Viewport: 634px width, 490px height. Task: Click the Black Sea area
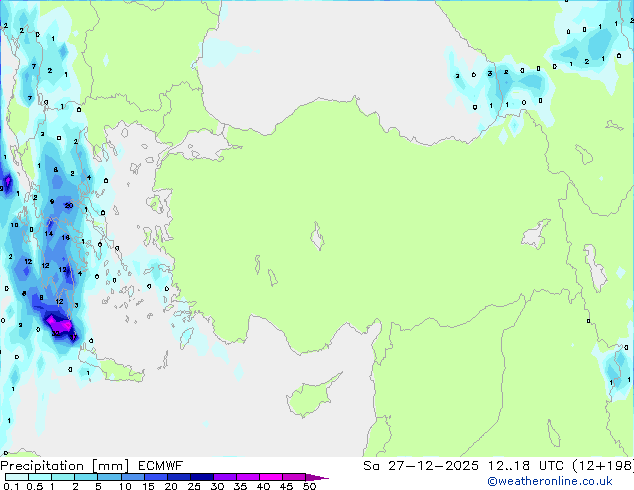[x=330, y=60]
